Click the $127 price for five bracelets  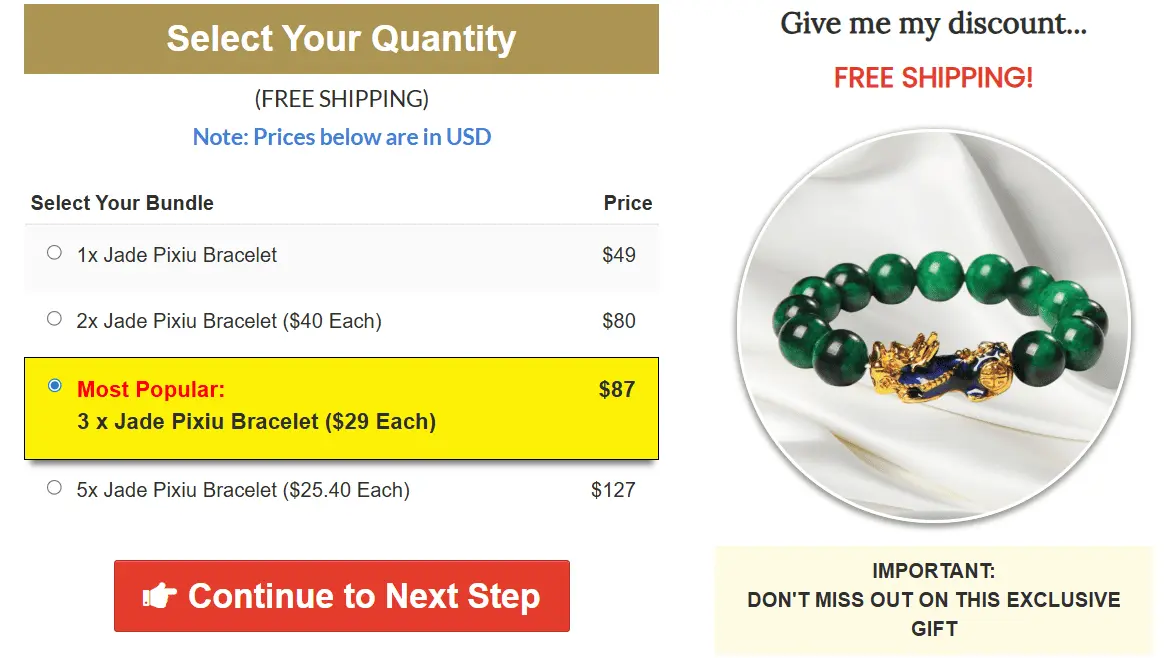coord(617,490)
